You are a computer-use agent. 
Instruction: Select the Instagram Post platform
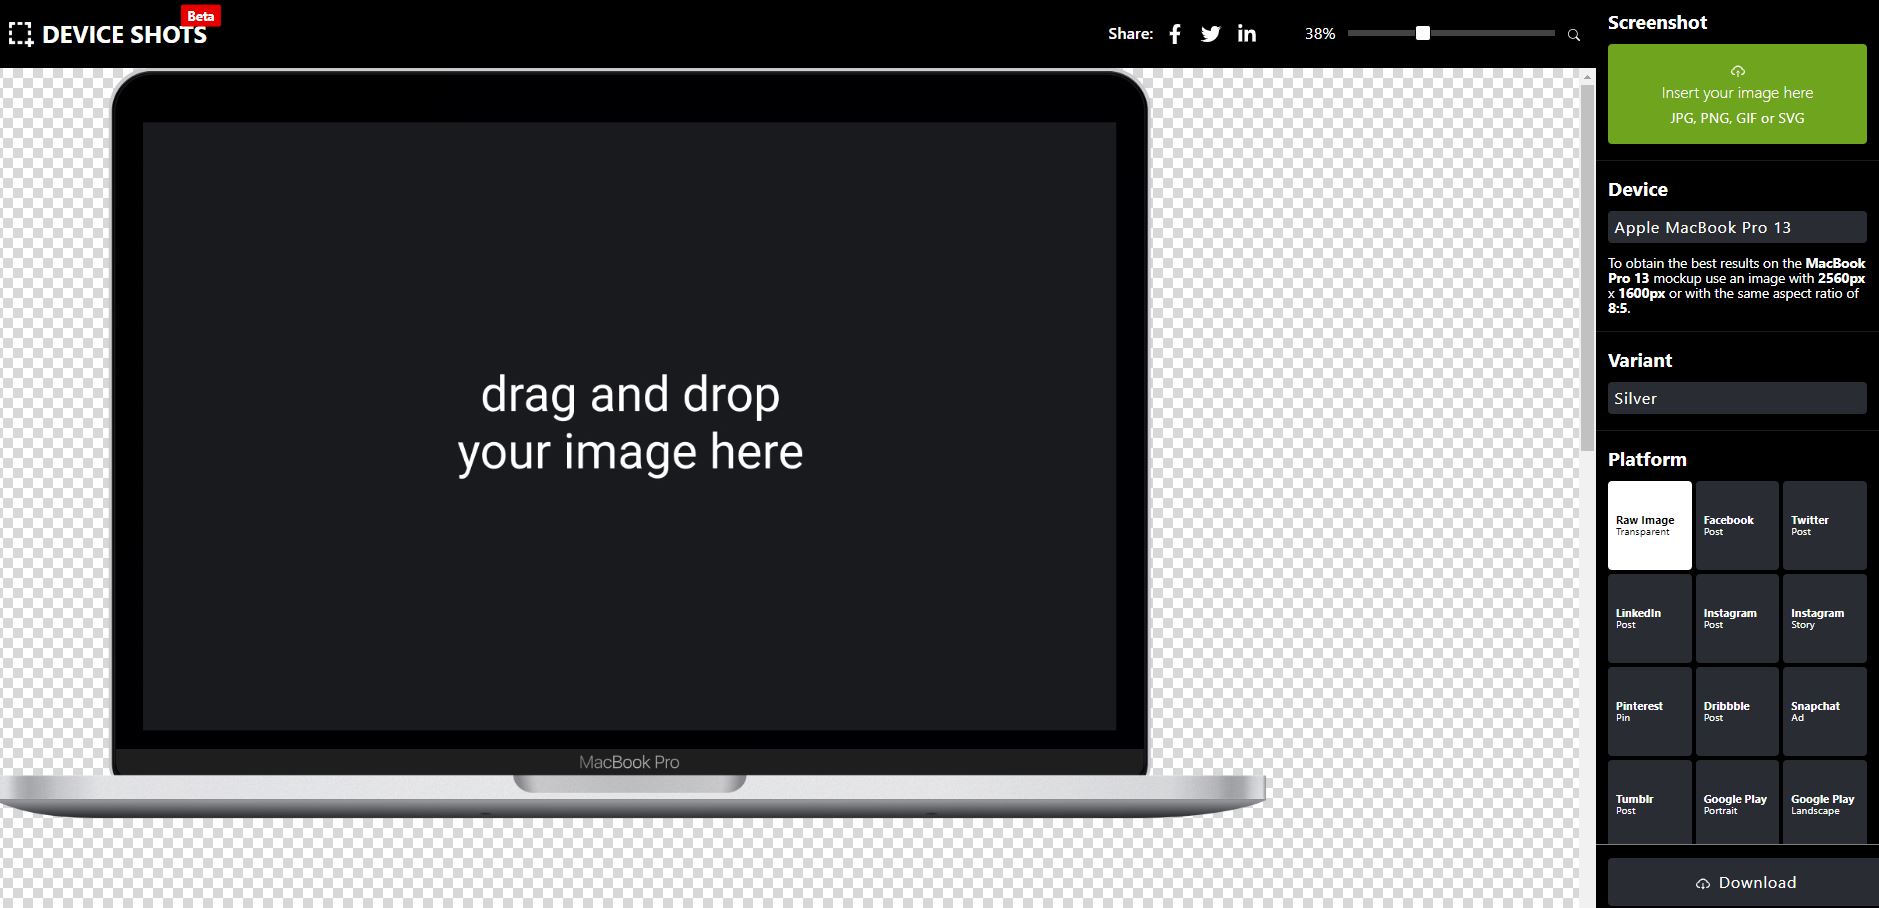pyautogui.click(x=1737, y=618)
